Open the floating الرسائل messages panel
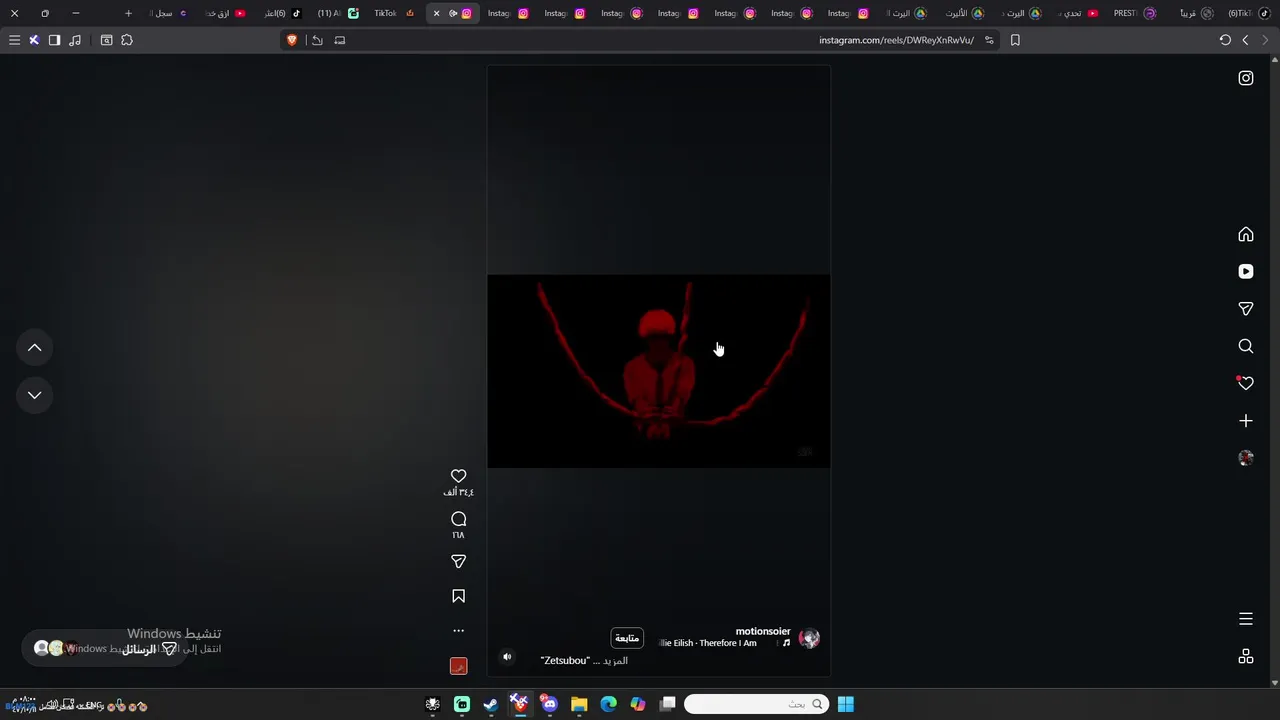The height and width of the screenshot is (720, 1280). (x=104, y=648)
